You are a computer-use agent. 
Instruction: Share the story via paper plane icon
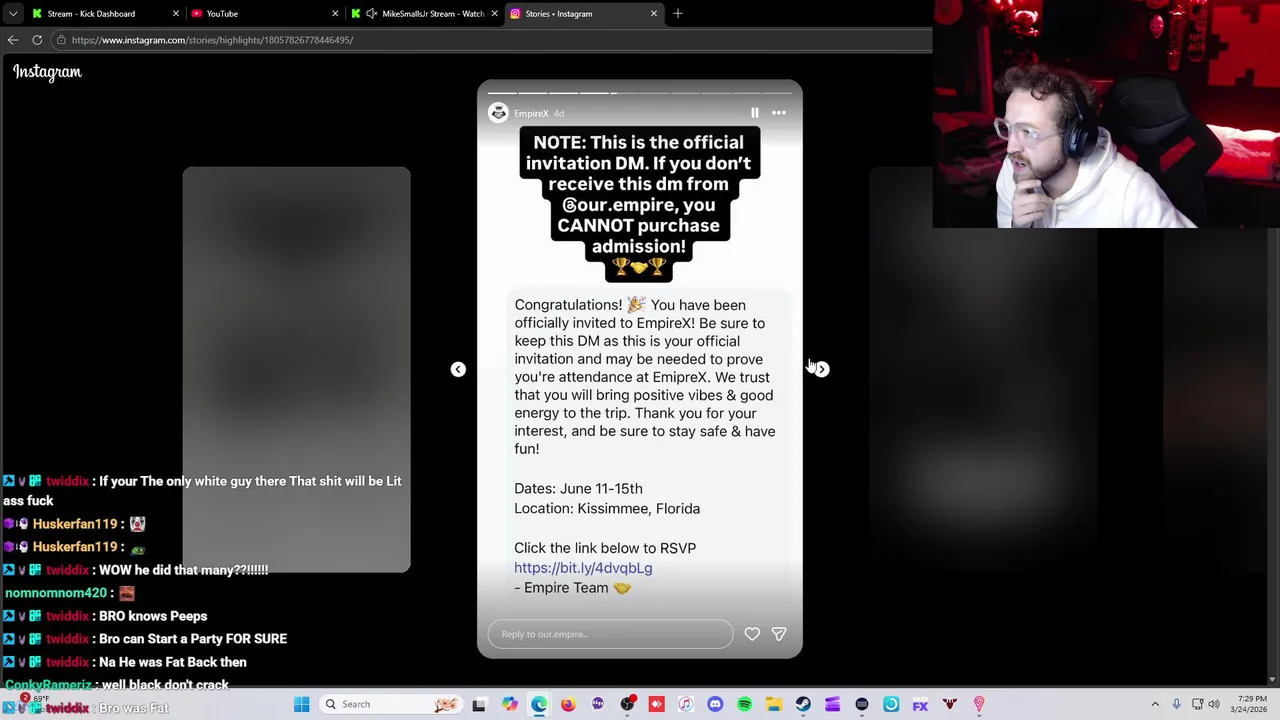pyautogui.click(x=779, y=634)
